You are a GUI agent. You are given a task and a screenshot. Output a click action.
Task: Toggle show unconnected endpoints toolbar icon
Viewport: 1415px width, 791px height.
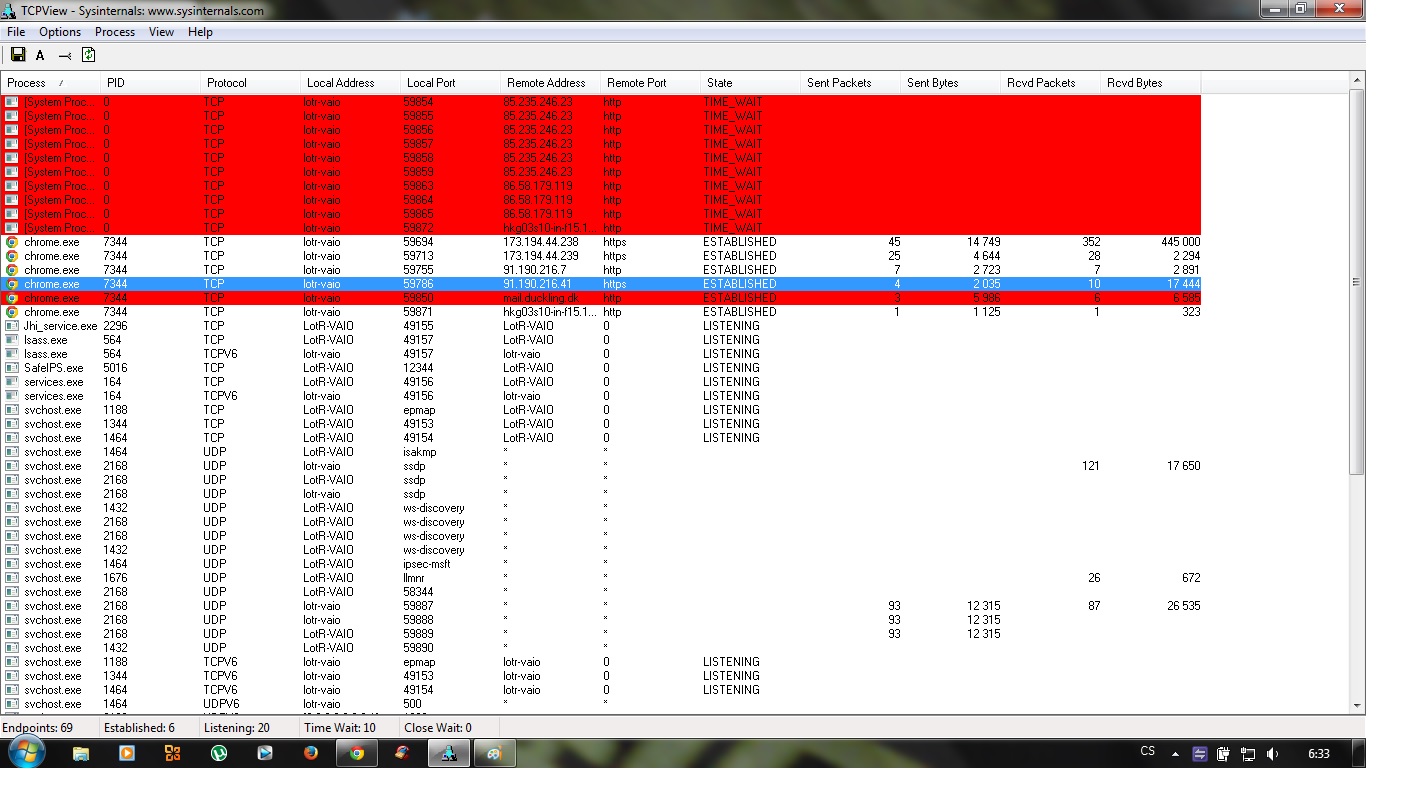[64, 56]
